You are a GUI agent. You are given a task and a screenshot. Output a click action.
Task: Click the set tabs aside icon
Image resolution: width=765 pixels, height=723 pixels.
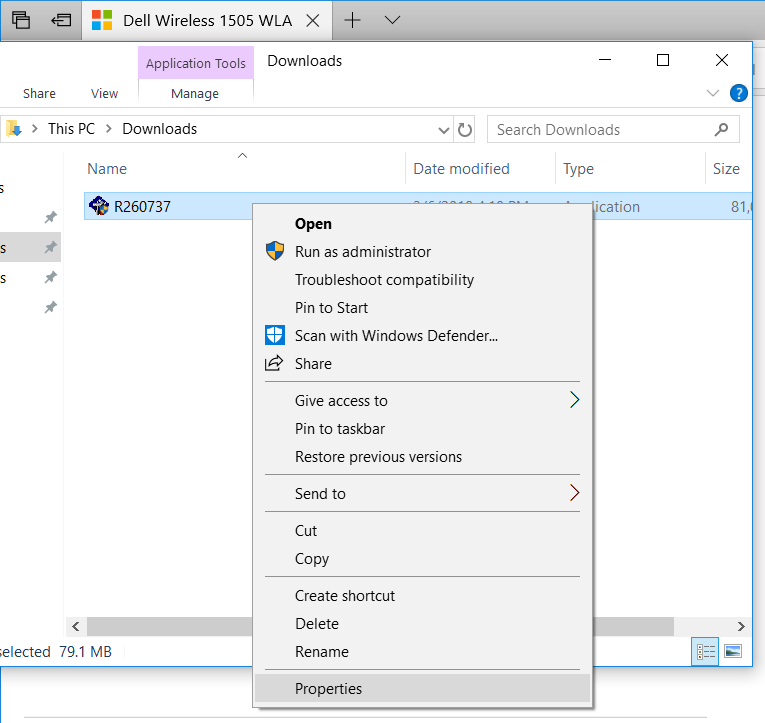pyautogui.click(x=61, y=20)
